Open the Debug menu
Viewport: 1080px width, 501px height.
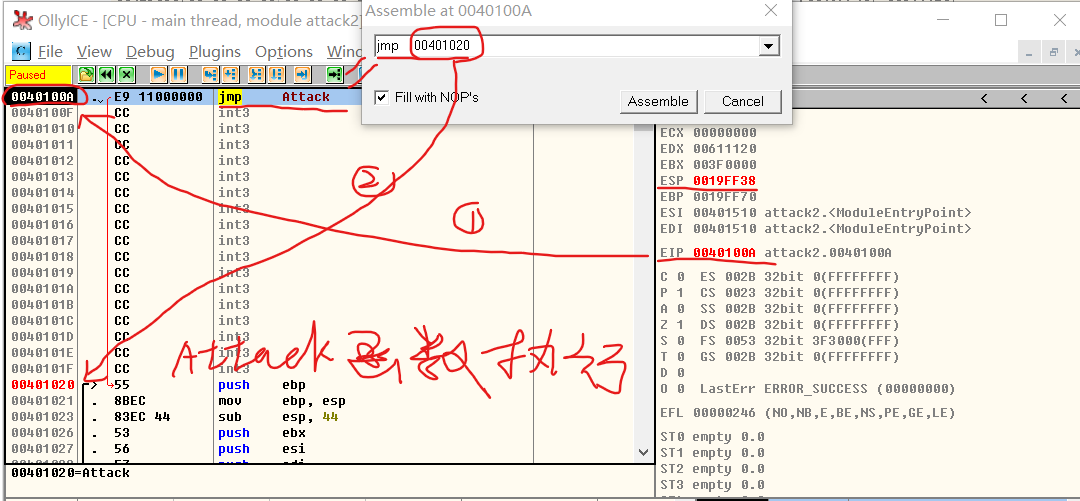(150, 51)
